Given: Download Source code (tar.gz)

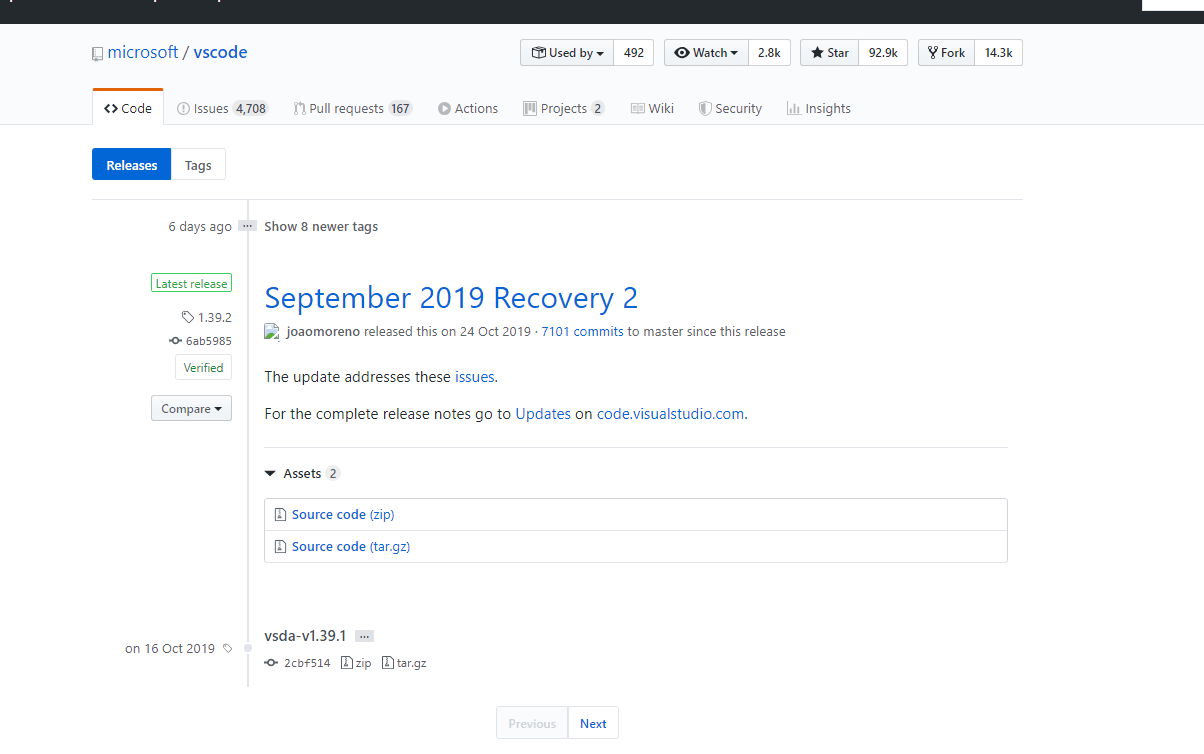Looking at the screenshot, I should 351,546.
